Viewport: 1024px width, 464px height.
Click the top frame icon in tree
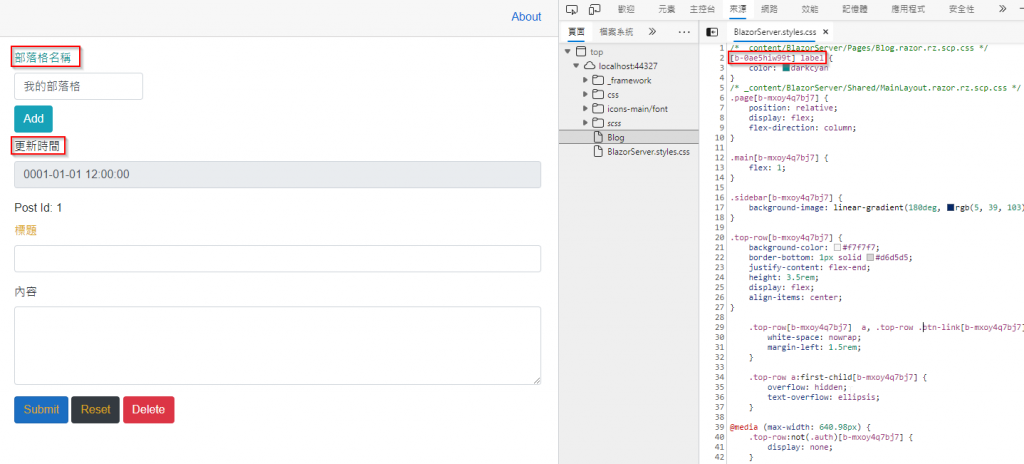pyautogui.click(x=581, y=52)
